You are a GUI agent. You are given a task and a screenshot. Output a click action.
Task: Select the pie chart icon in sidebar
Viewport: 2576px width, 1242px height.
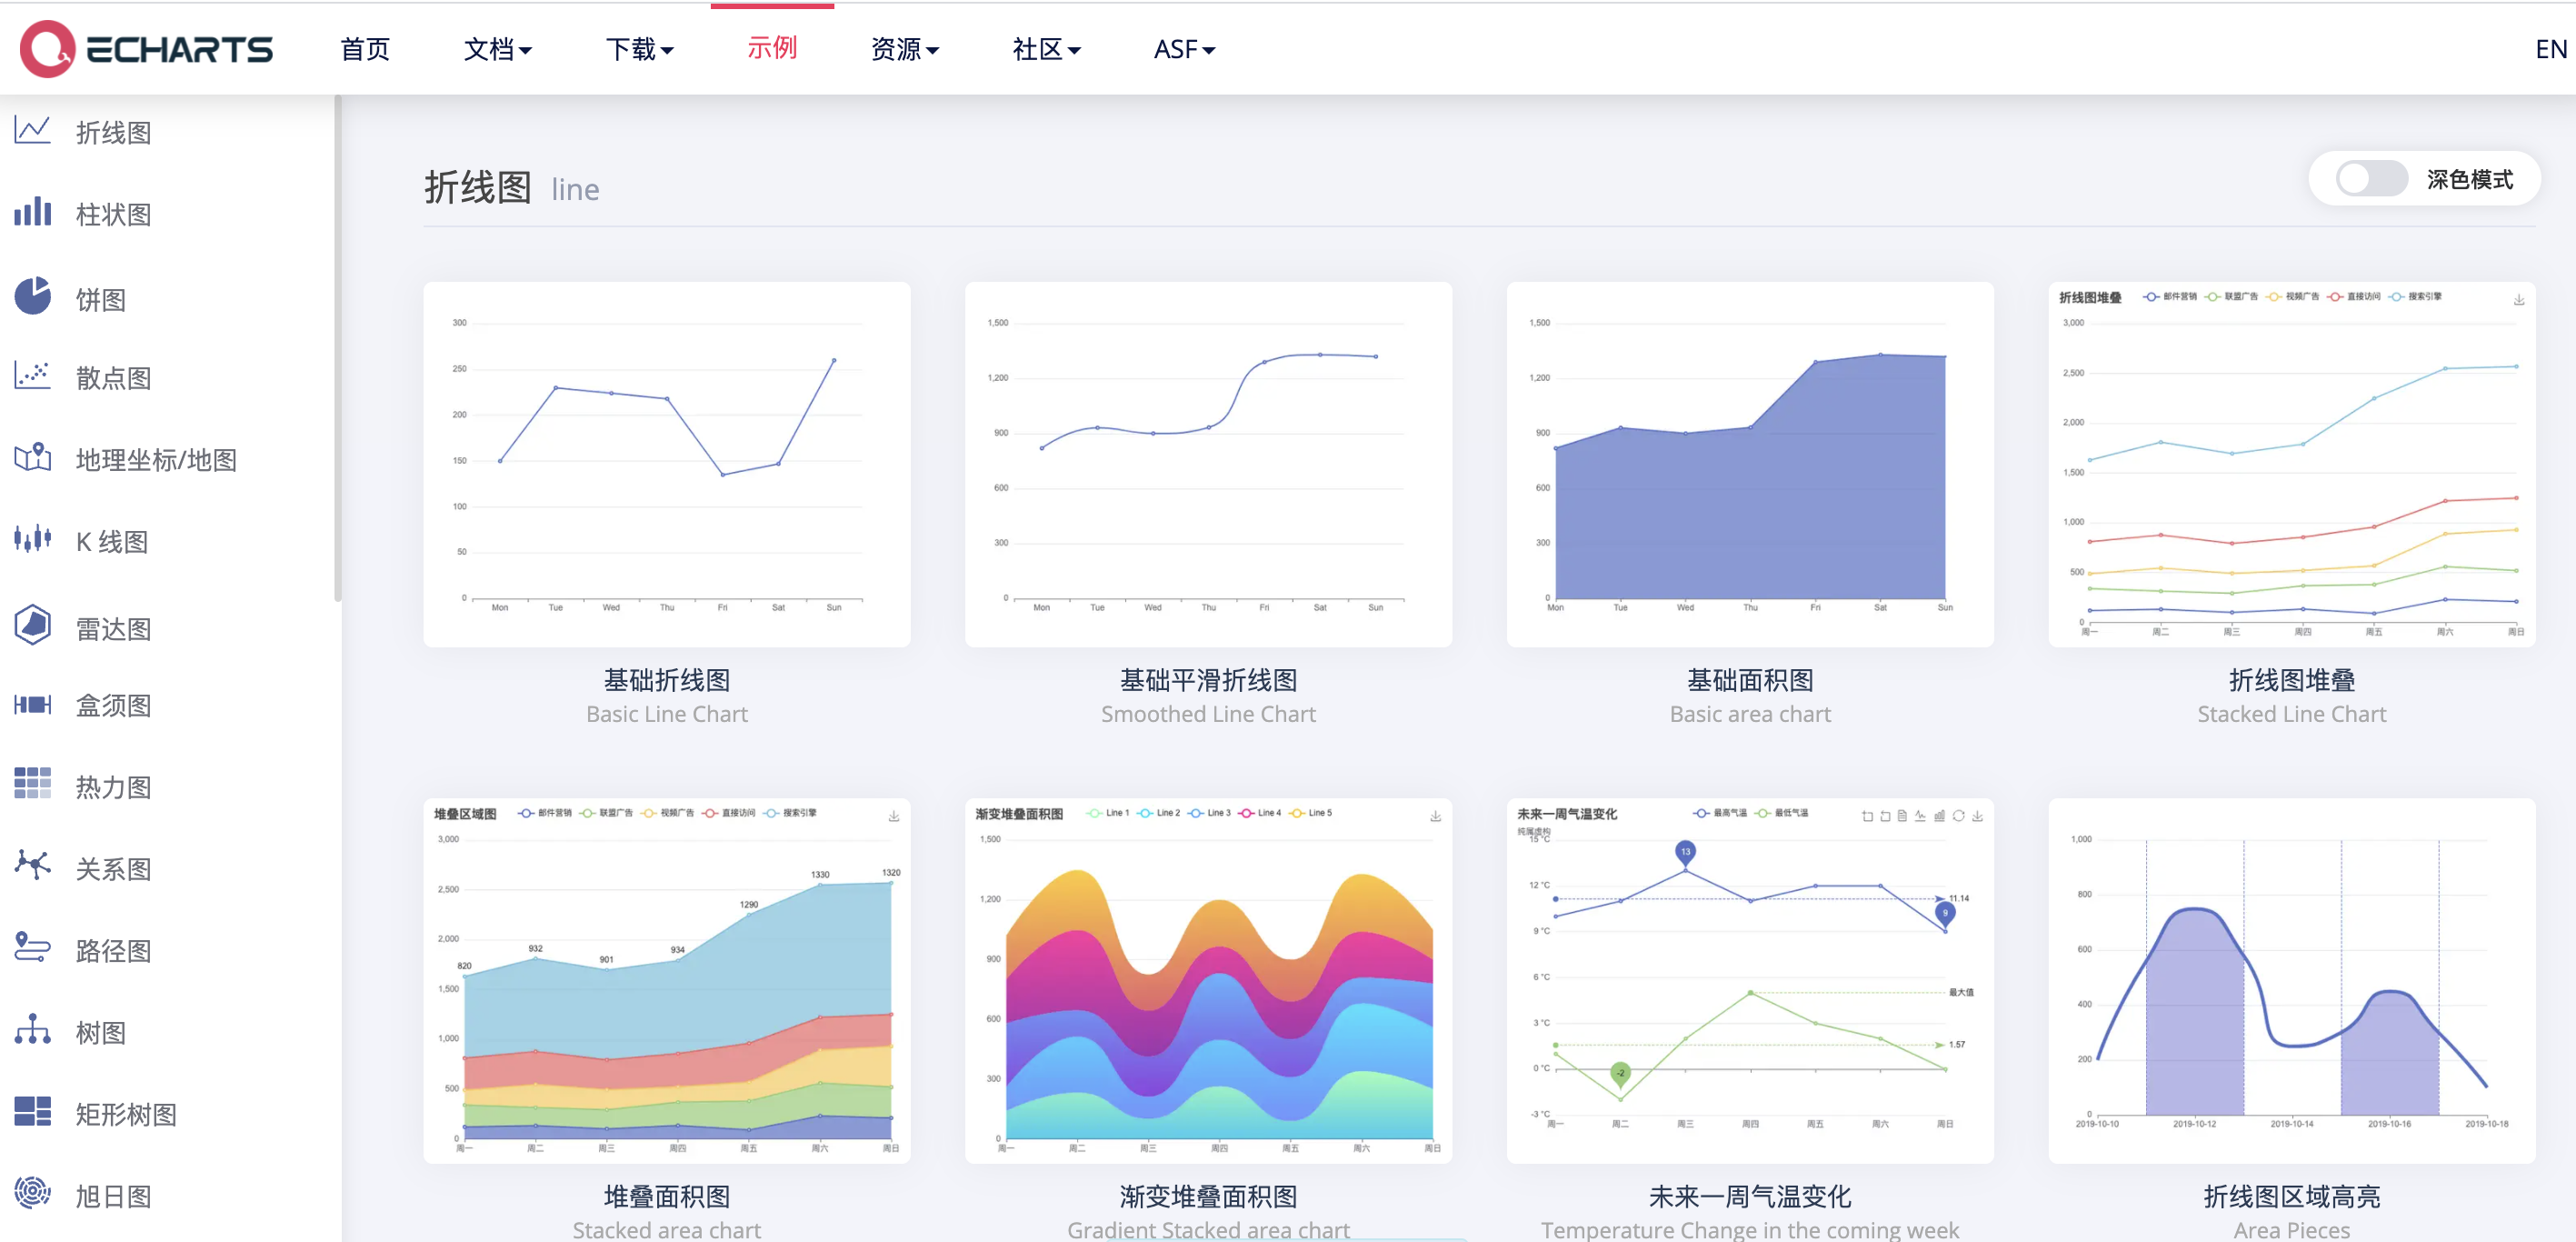coord(32,296)
